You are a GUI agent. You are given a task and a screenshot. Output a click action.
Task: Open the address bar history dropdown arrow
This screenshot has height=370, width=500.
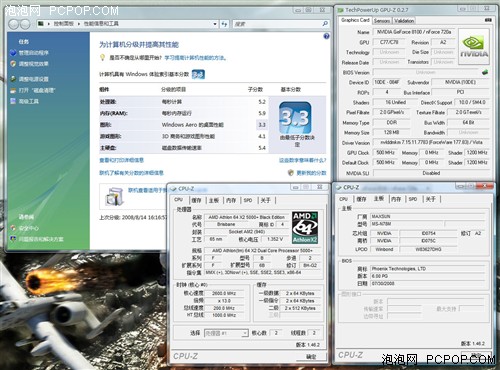(215, 24)
